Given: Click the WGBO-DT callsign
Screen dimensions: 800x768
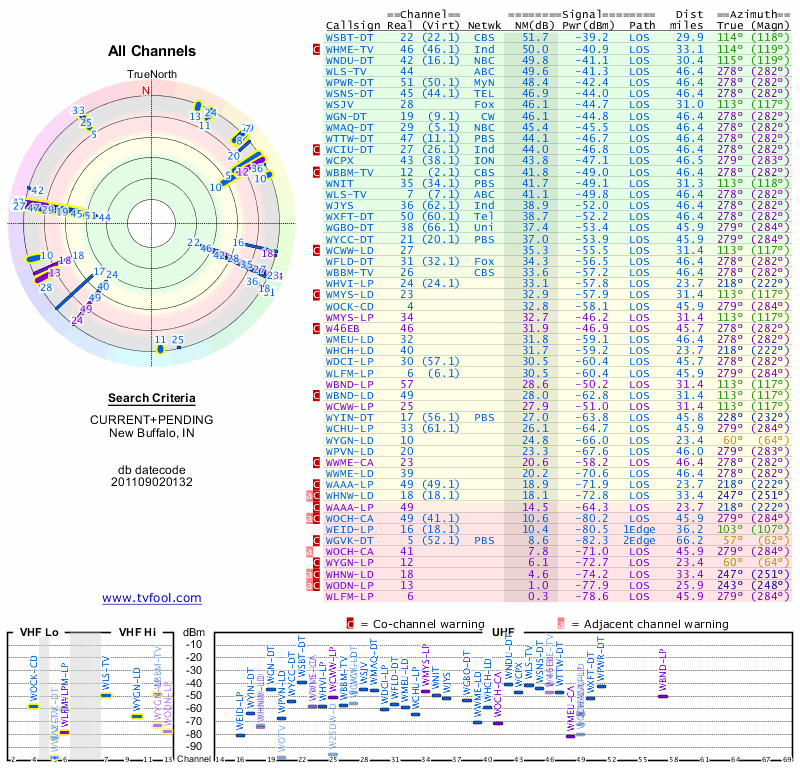Looking at the screenshot, I should pos(349,228).
